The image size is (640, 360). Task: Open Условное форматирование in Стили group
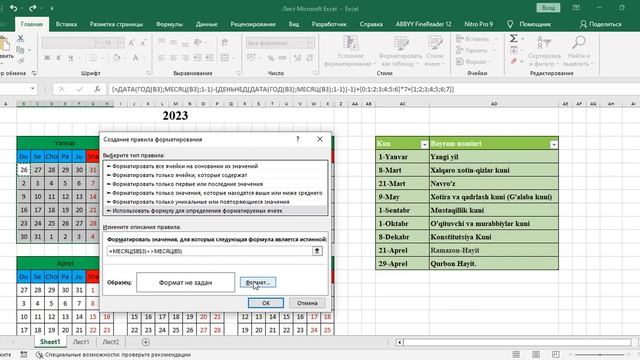[x=350, y=51]
